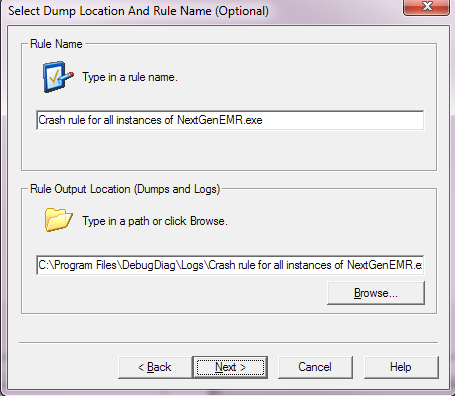Click the 'Rule Name' group label

(56, 44)
